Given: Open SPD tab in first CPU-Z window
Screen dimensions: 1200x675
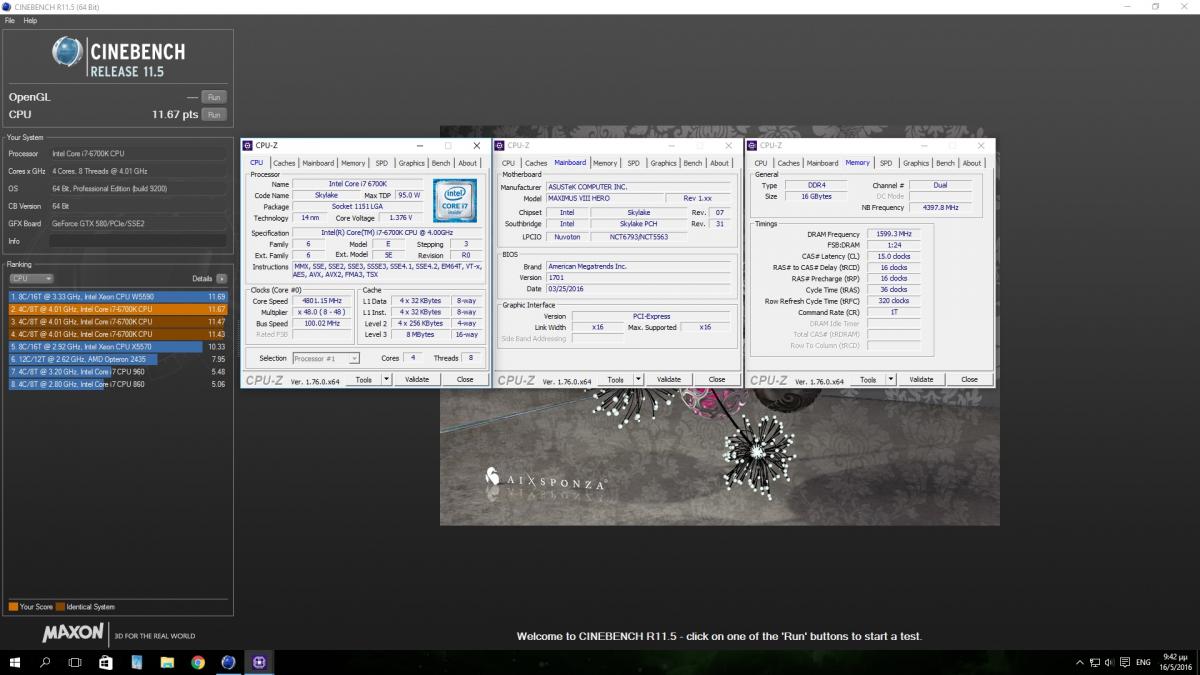Looking at the screenshot, I should tap(381, 163).
